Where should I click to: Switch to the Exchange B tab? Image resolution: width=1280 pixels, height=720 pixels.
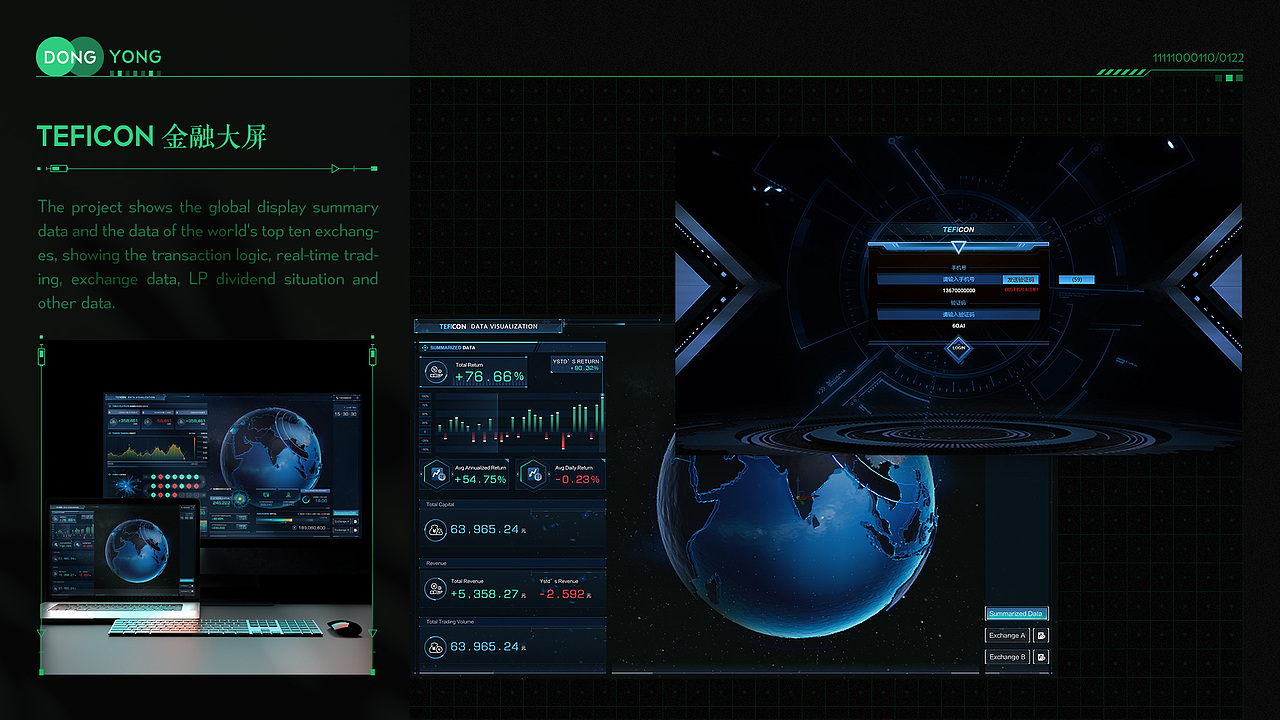tap(1007, 657)
